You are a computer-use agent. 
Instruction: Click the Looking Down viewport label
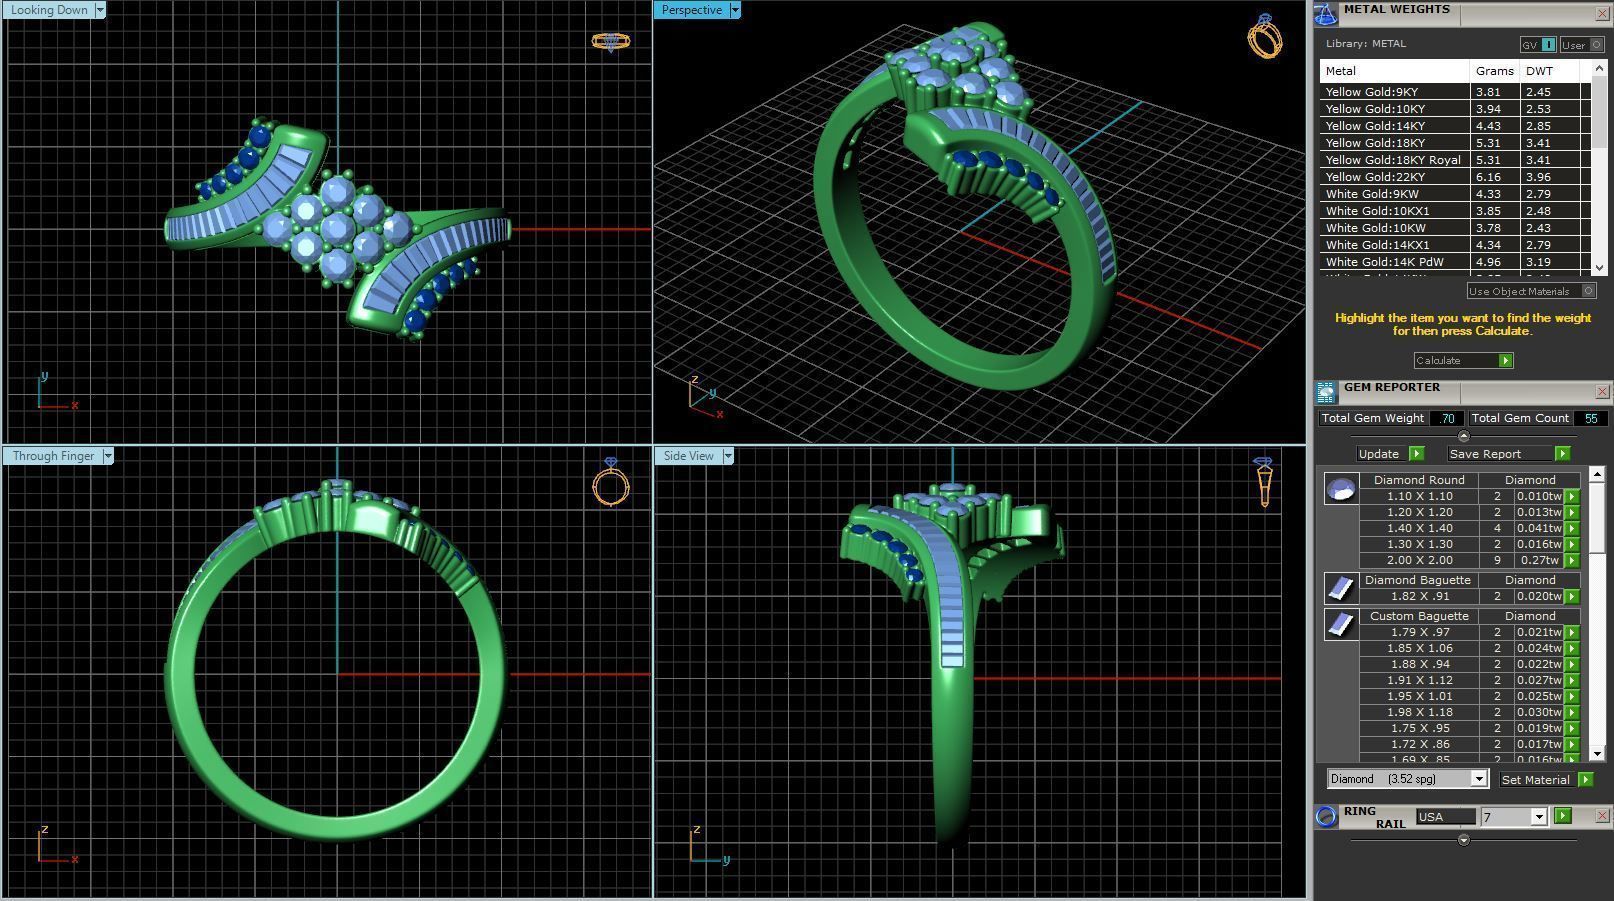(49, 10)
